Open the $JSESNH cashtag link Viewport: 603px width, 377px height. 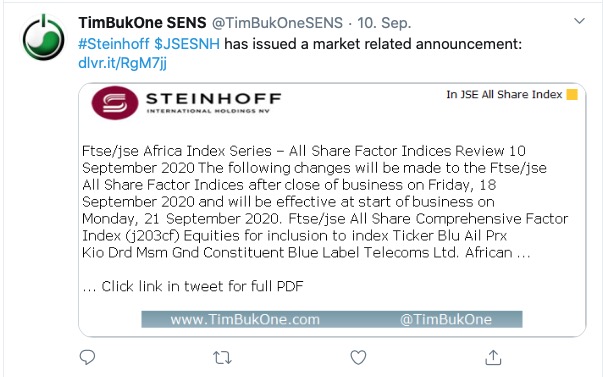[187, 44]
